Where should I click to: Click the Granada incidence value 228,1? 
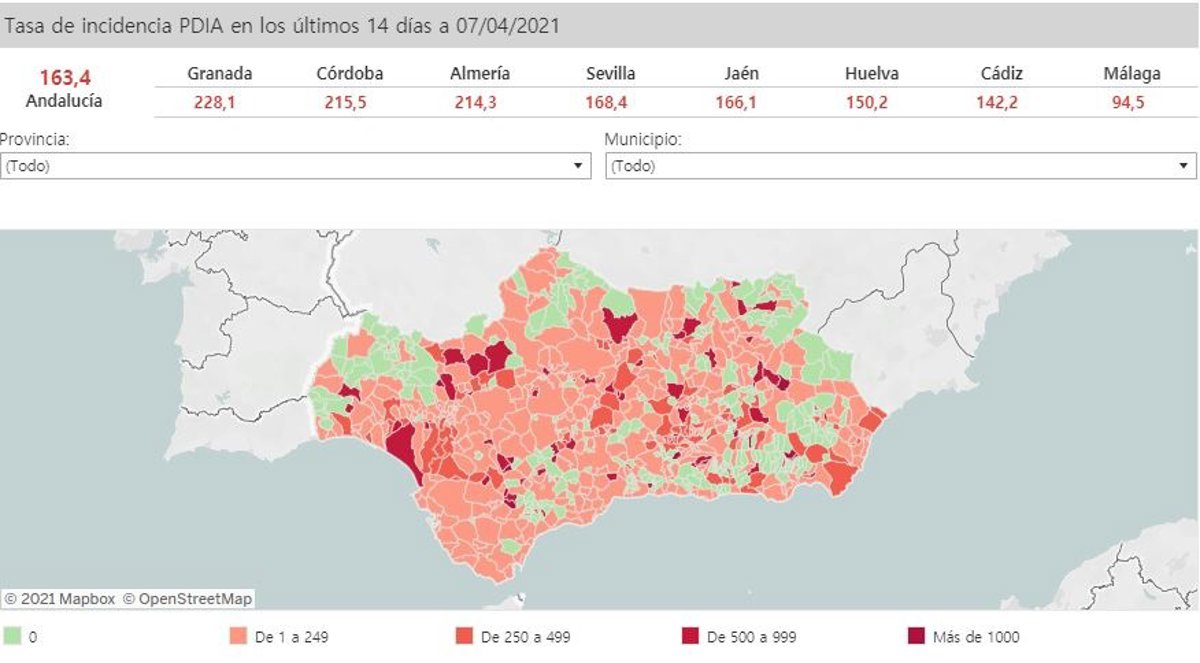[214, 102]
